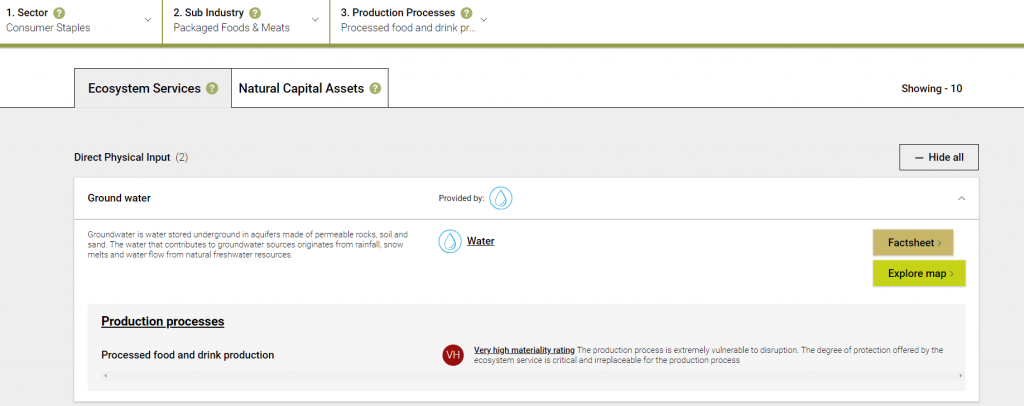This screenshot has width=1024, height=406.
Task: Click the help icon beside Production Processes
Action: (465, 13)
